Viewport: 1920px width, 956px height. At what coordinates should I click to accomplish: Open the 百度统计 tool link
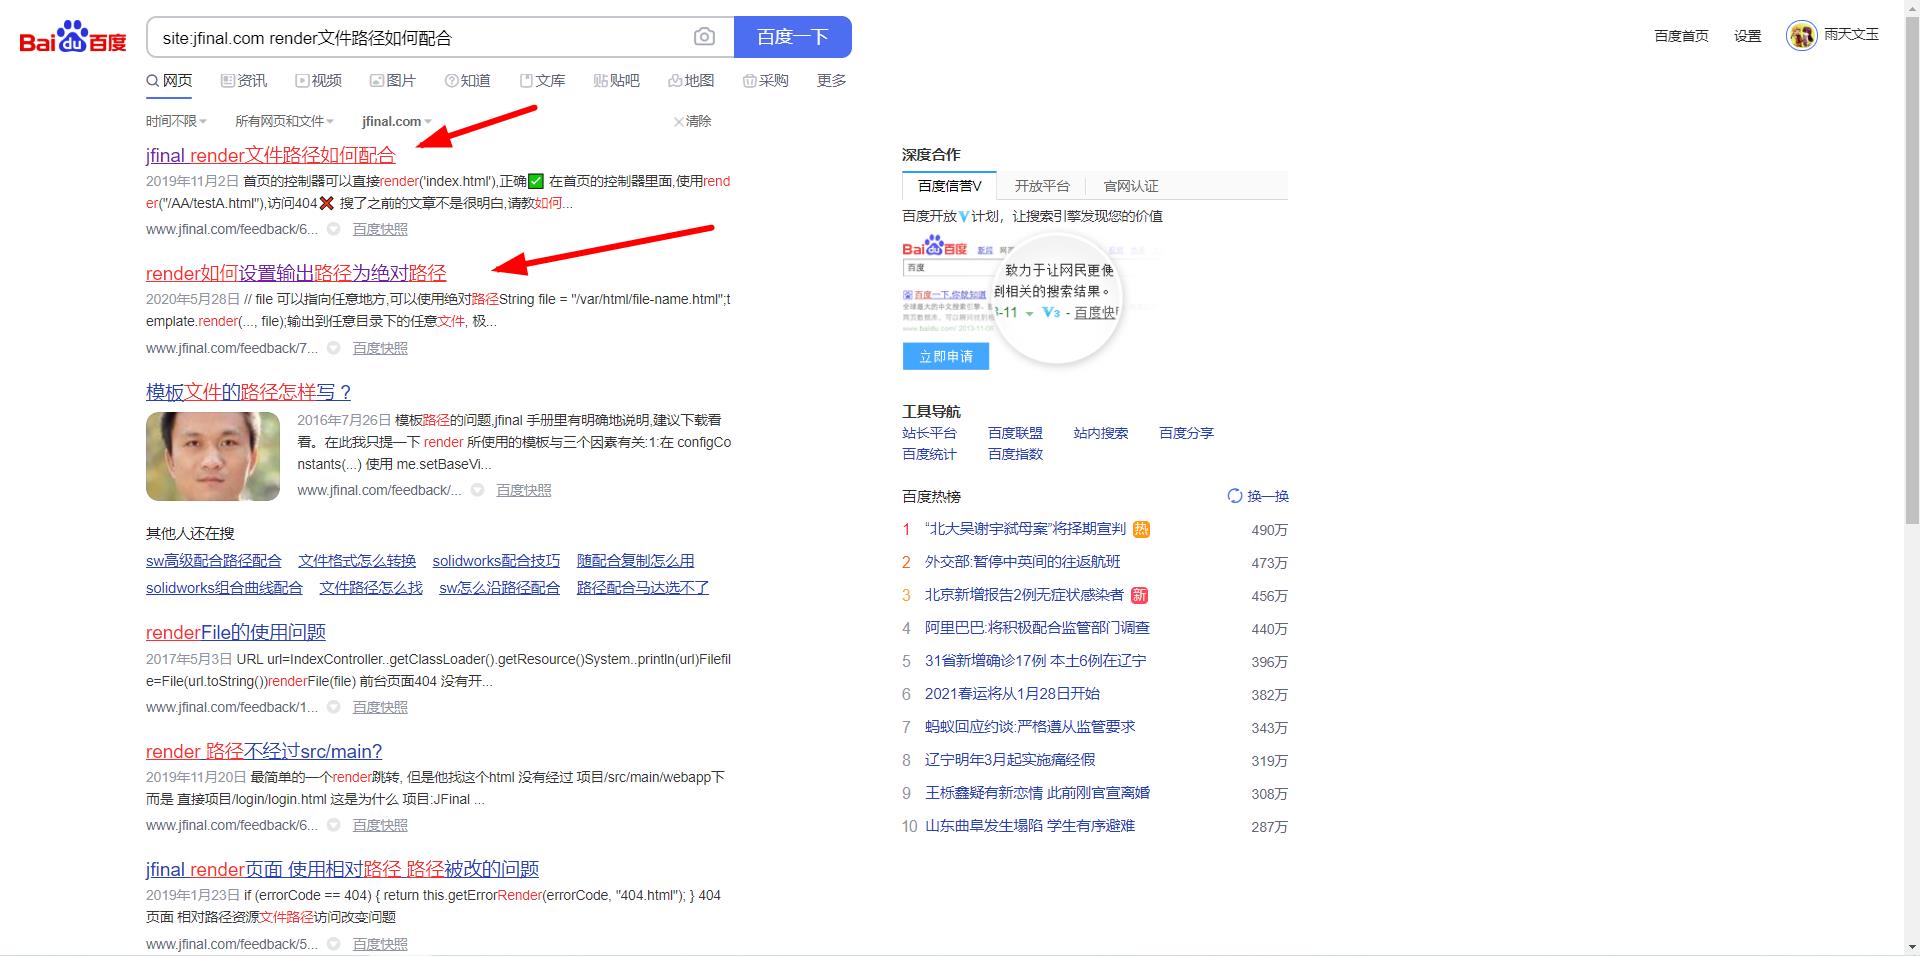coord(929,454)
